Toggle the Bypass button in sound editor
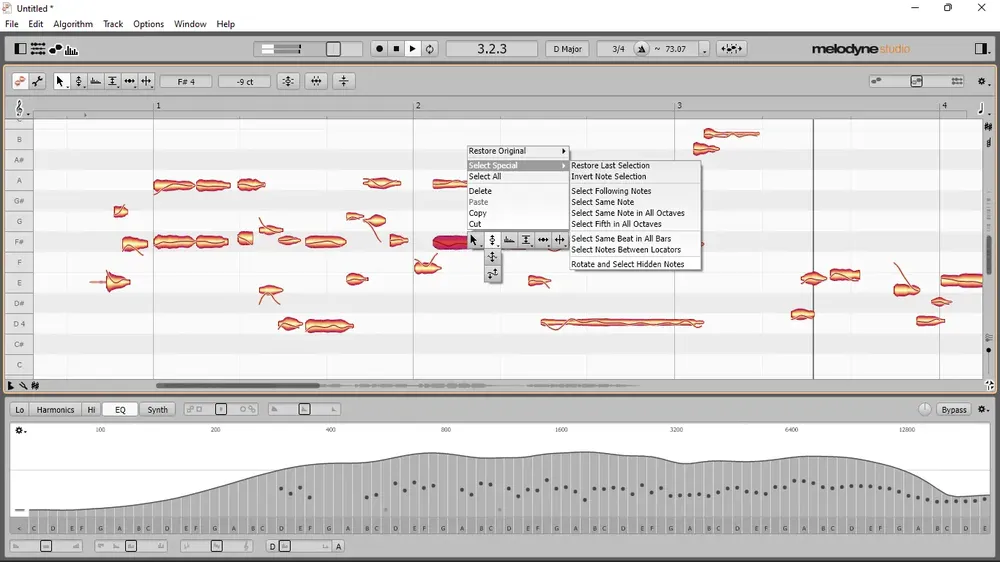Viewport: 1000px width, 562px height. coord(953,410)
